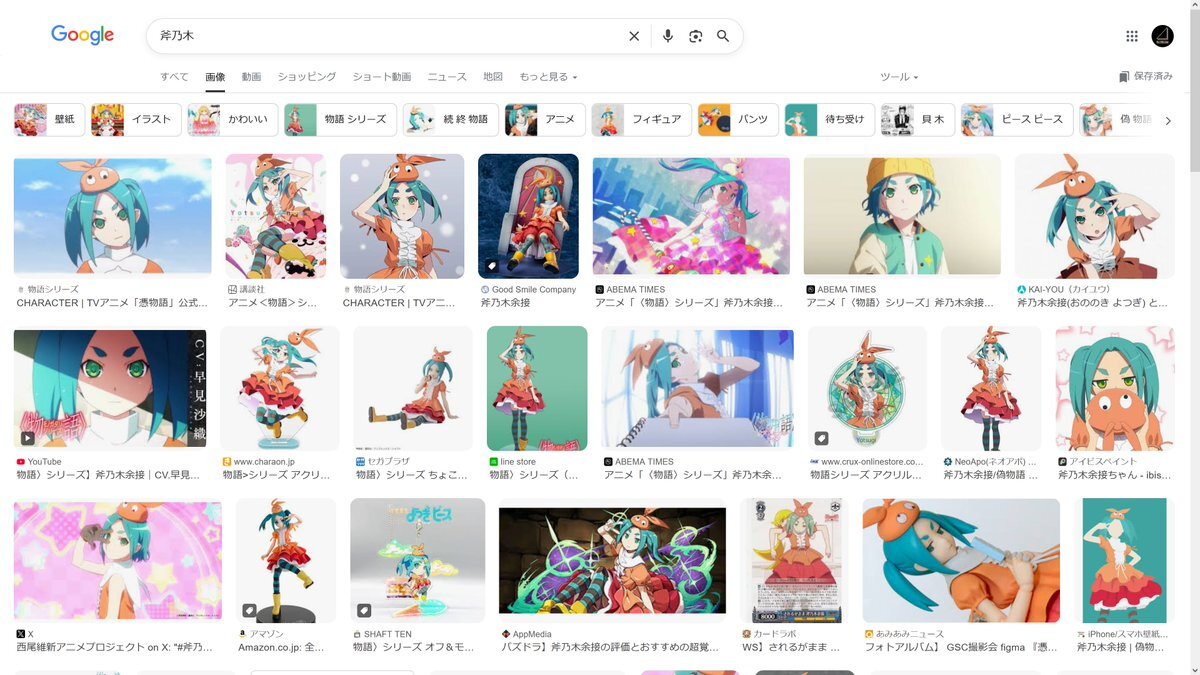Expand the ツール dropdown
The width and height of the screenshot is (1200, 675).
tap(899, 77)
